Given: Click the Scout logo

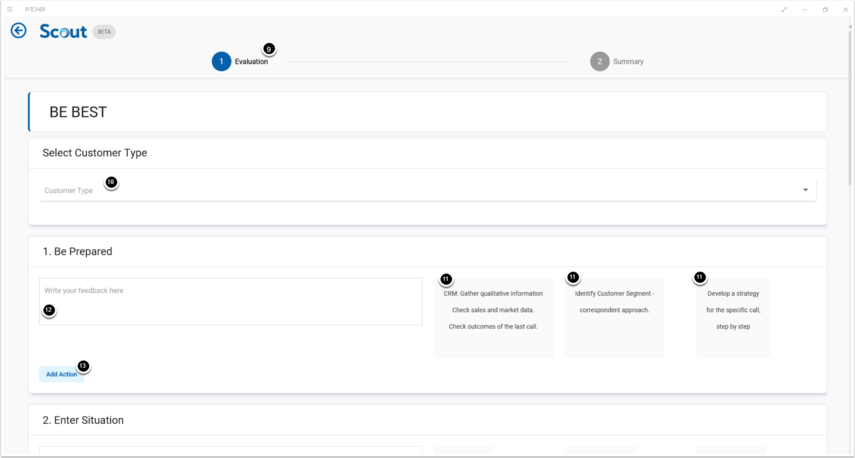Looking at the screenshot, I should click(x=63, y=32).
